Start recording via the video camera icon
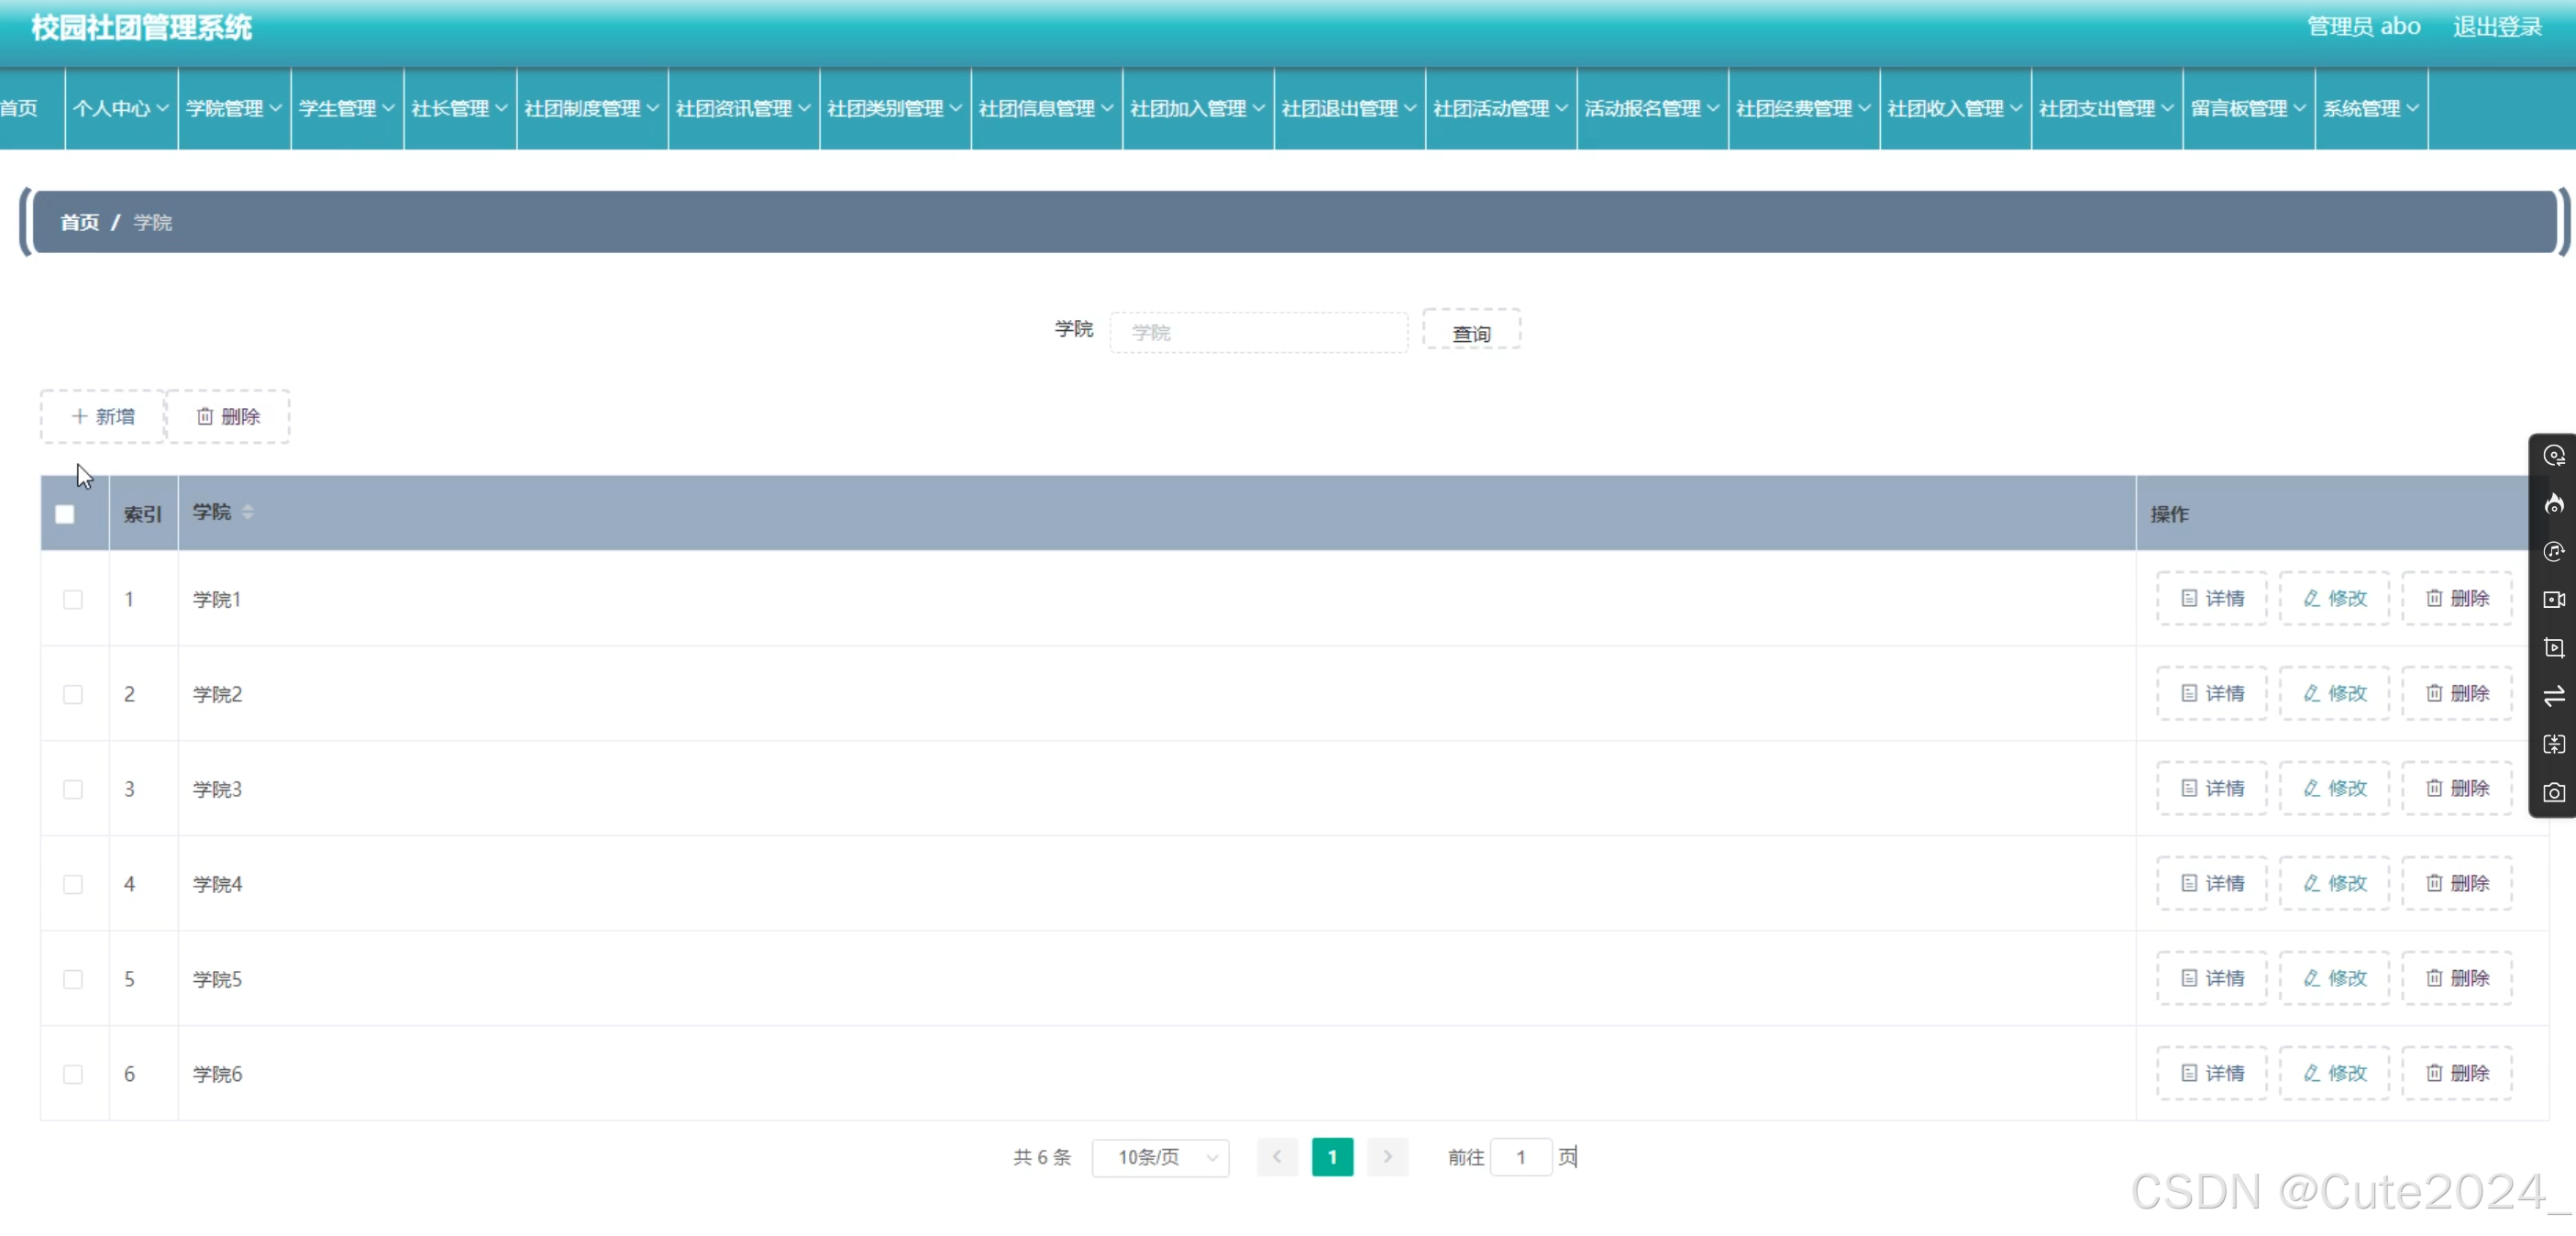This screenshot has height=1236, width=2576. click(2553, 598)
